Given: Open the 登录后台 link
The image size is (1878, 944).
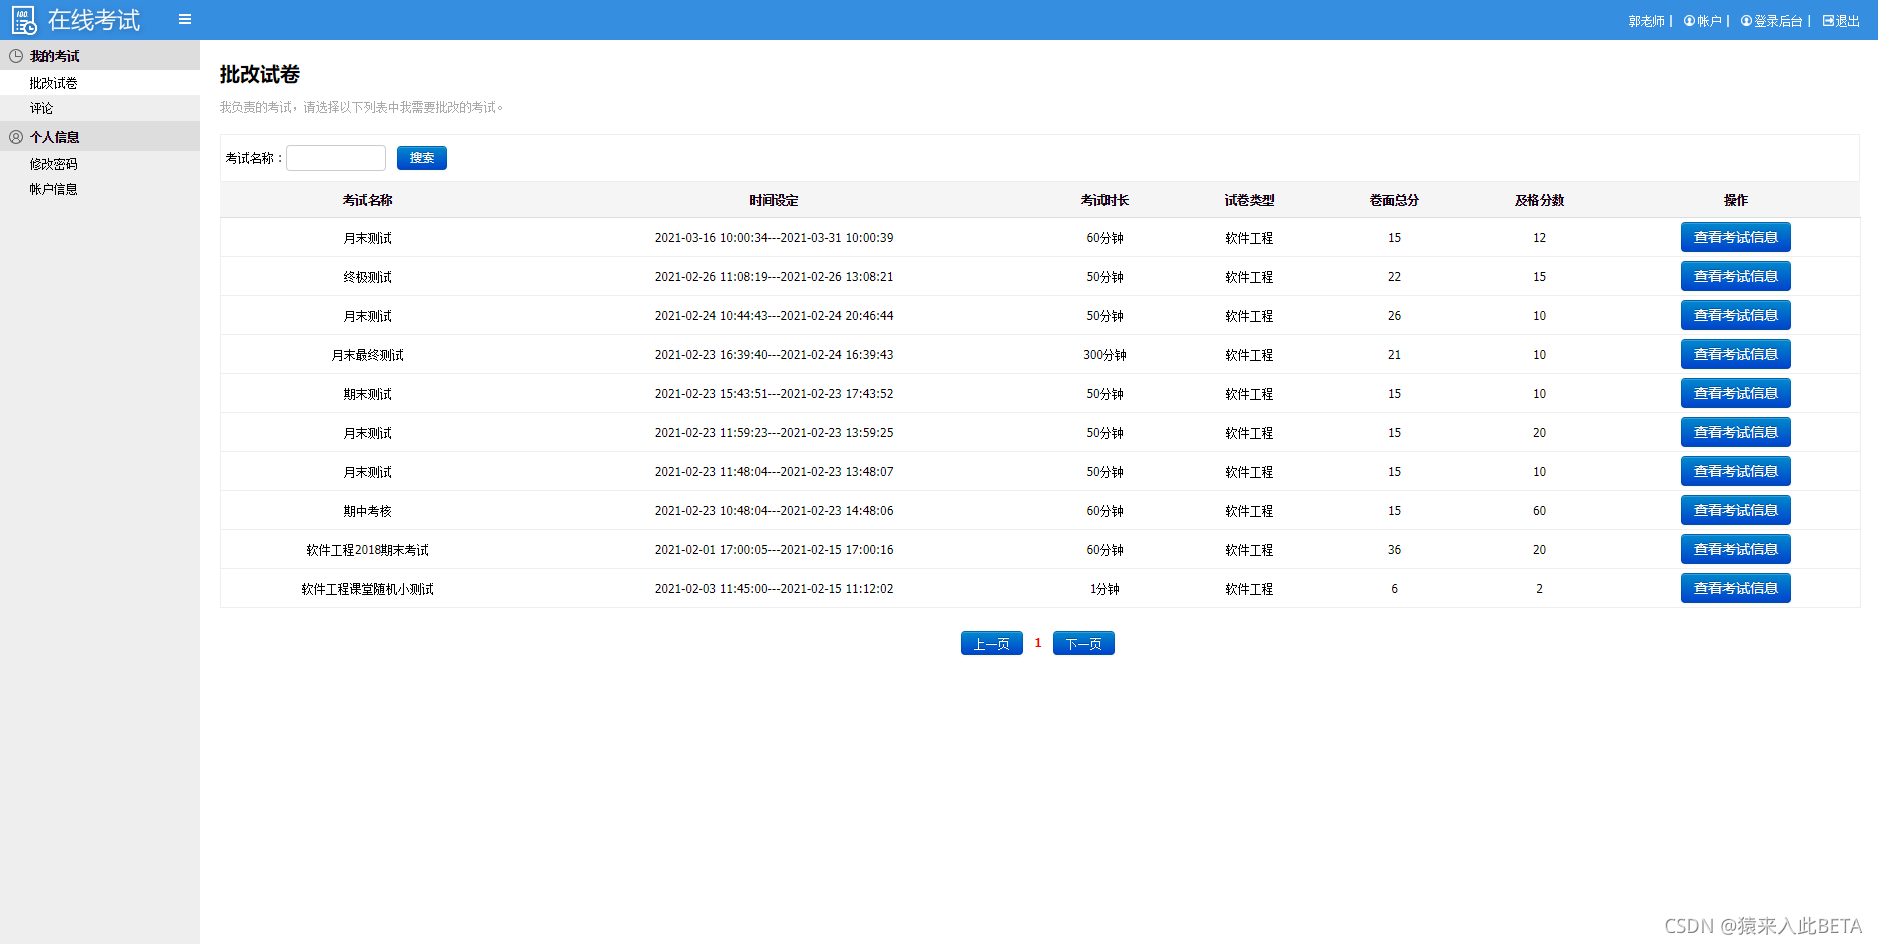Looking at the screenshot, I should (1772, 21).
